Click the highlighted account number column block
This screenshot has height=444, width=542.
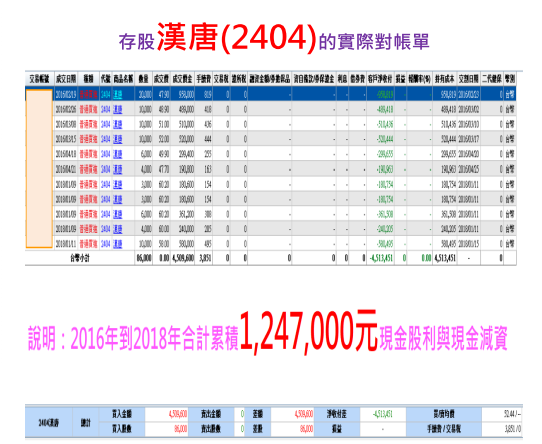click(39, 168)
